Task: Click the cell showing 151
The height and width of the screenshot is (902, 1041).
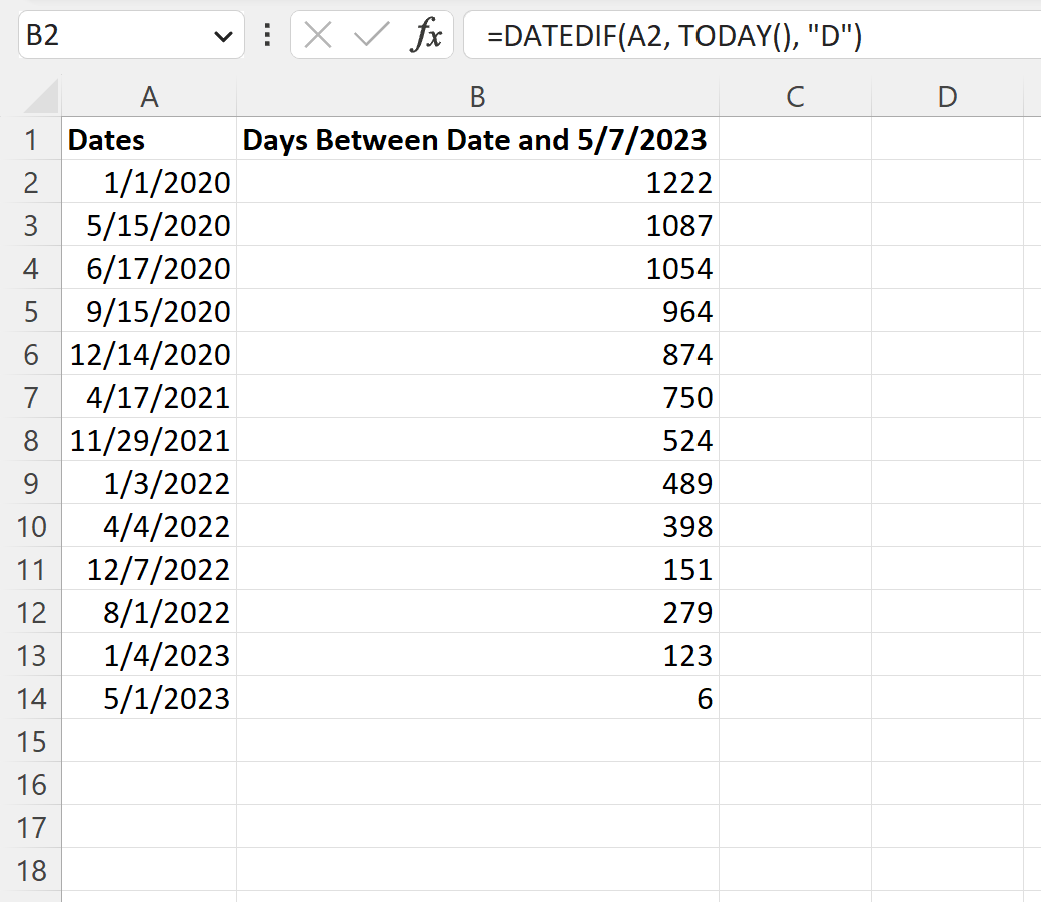Action: tap(478, 569)
